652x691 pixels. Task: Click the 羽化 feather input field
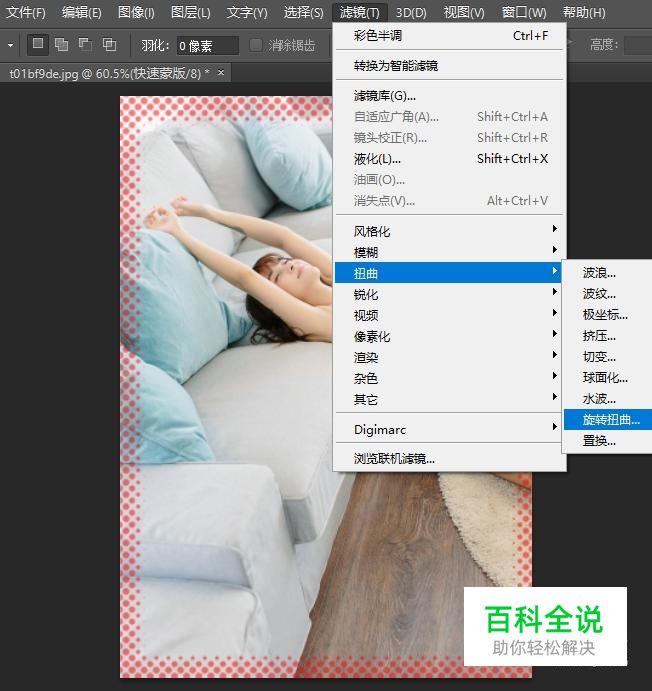[x=207, y=45]
